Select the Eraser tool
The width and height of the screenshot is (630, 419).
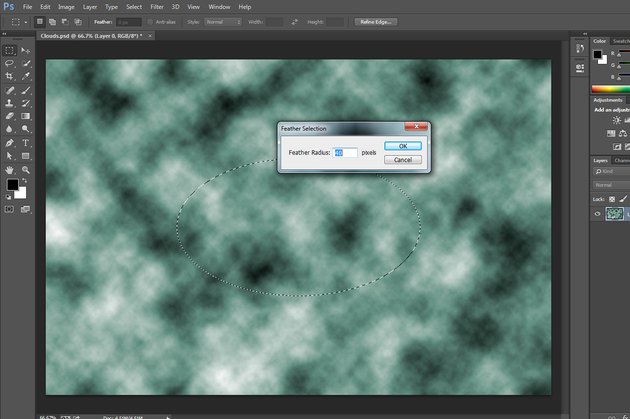(x=9, y=116)
